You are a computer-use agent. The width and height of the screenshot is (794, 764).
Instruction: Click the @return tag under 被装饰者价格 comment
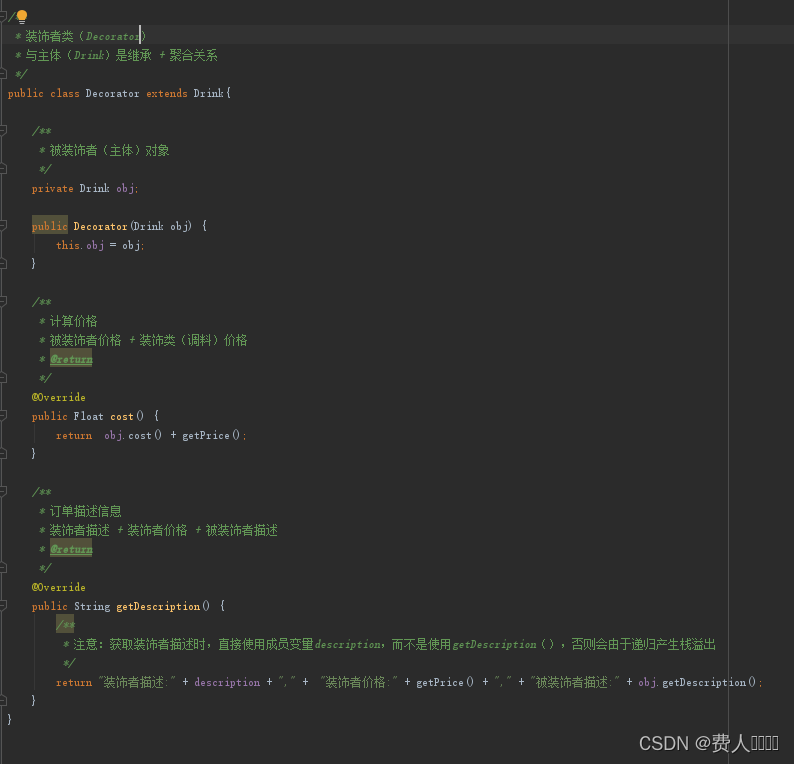tap(71, 359)
